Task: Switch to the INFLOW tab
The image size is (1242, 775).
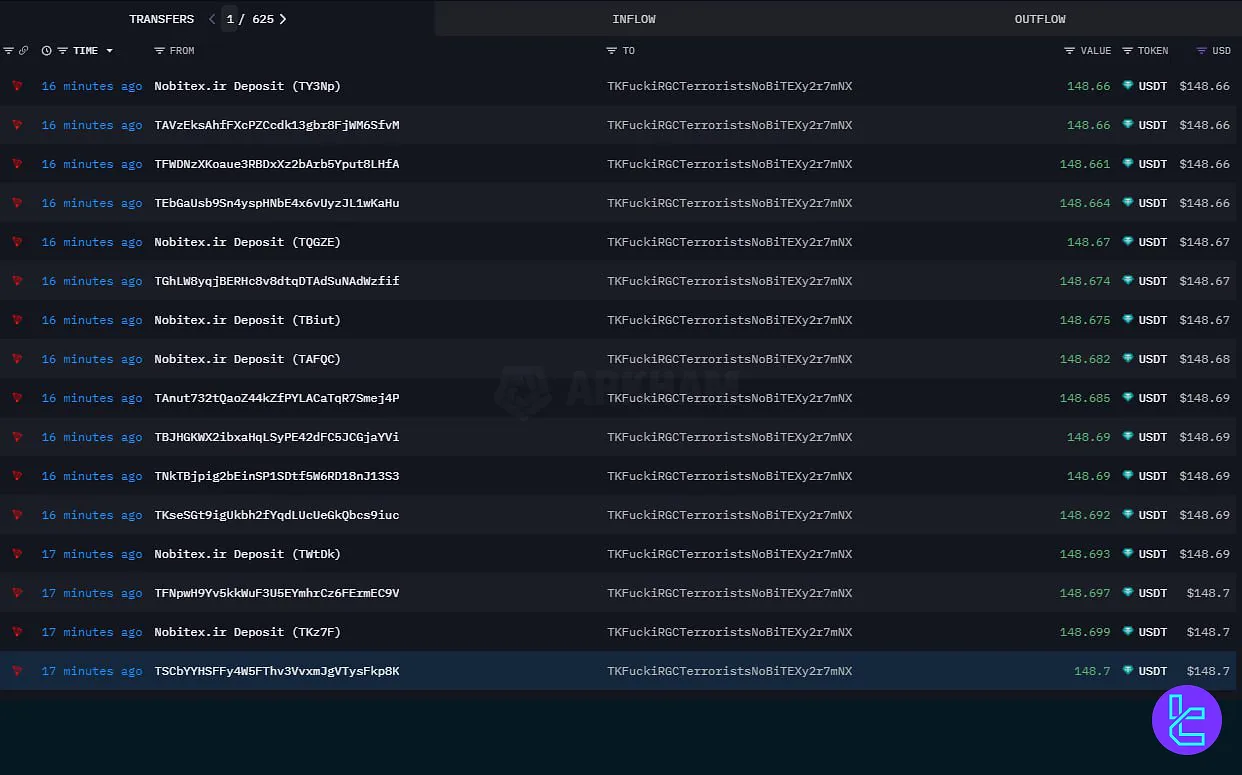Action: coord(634,19)
